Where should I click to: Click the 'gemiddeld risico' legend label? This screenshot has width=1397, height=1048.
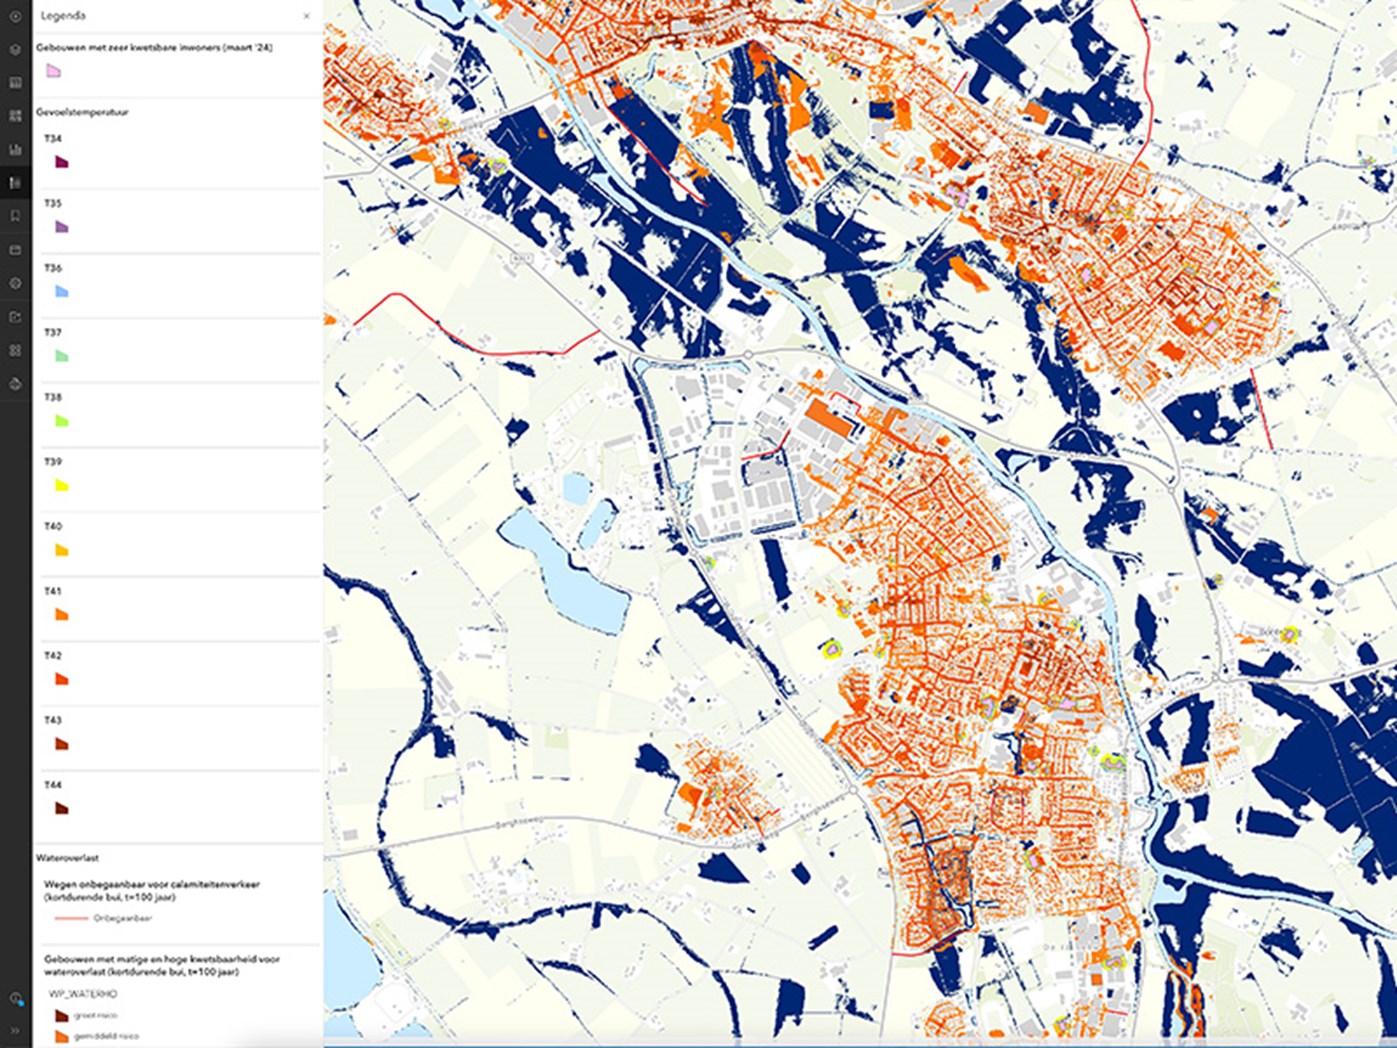pyautogui.click(x=107, y=1037)
